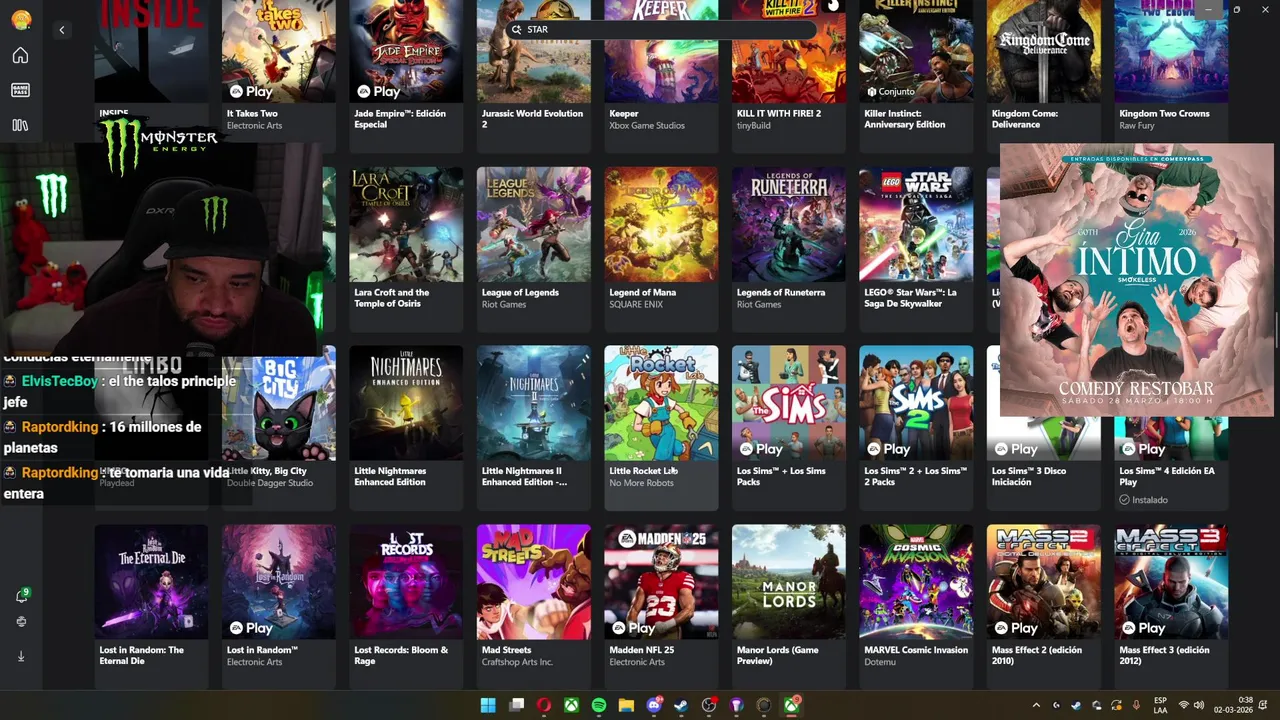Go back with the left arrow button
This screenshot has height=720, width=1280.
click(61, 30)
